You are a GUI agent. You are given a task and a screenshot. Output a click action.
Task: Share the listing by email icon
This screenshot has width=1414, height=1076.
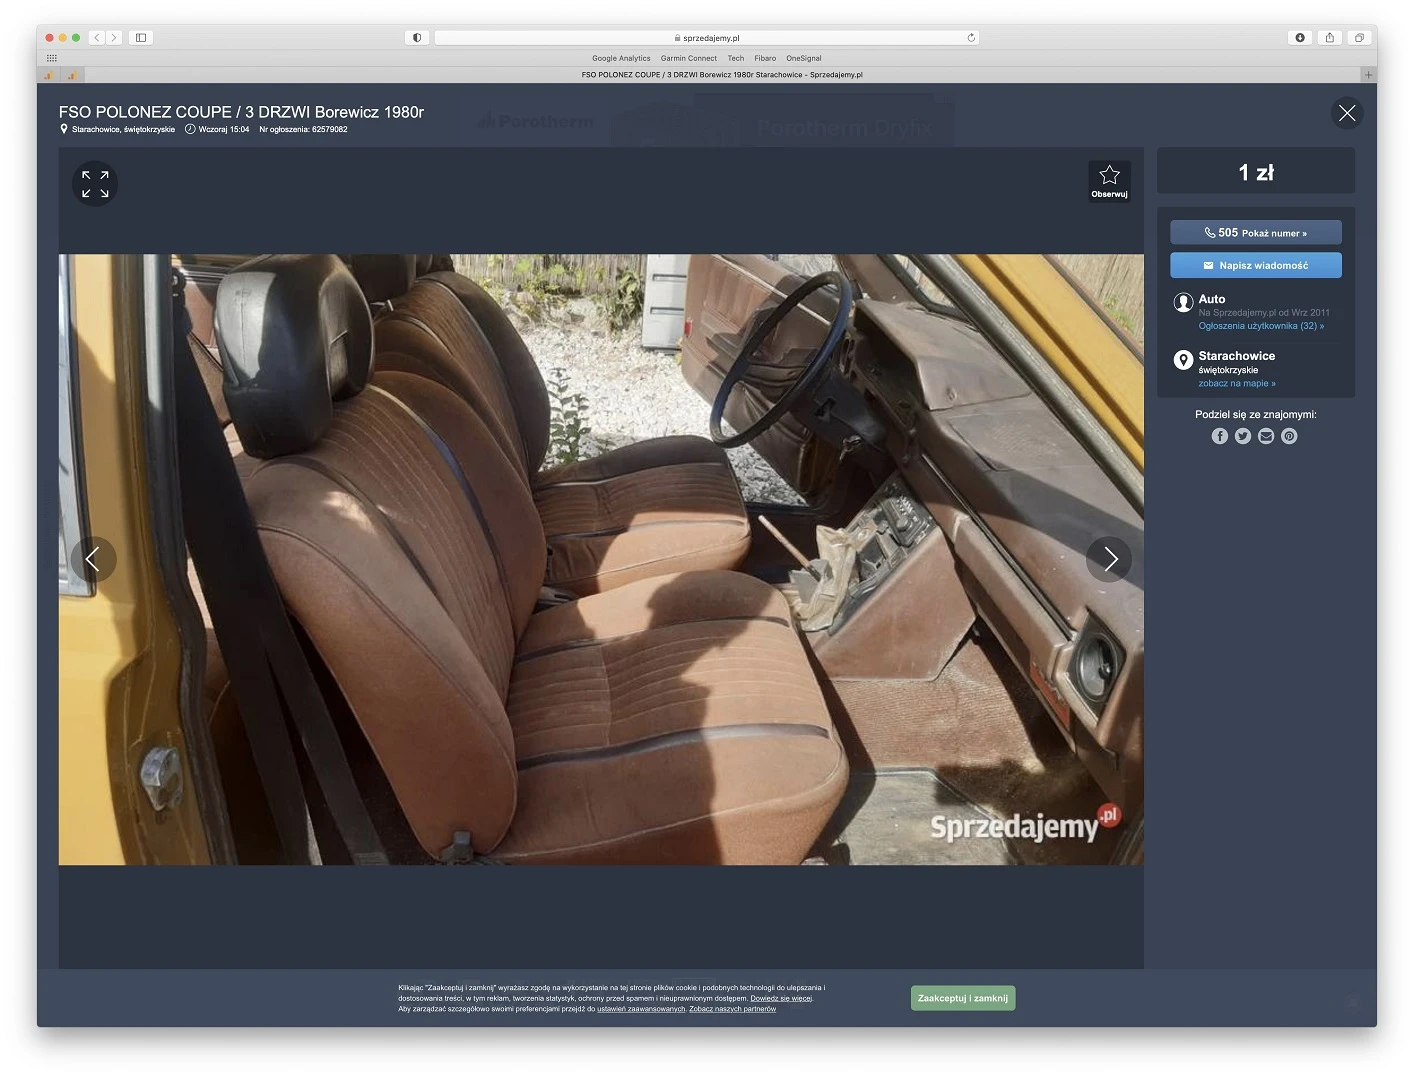coord(1266,436)
